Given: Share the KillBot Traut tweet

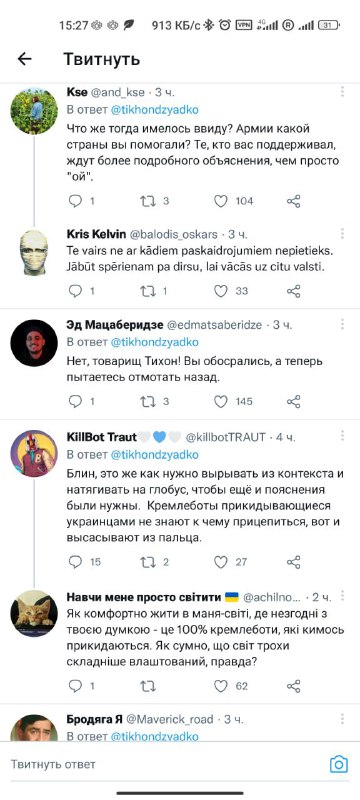Looking at the screenshot, I should pos(294,562).
